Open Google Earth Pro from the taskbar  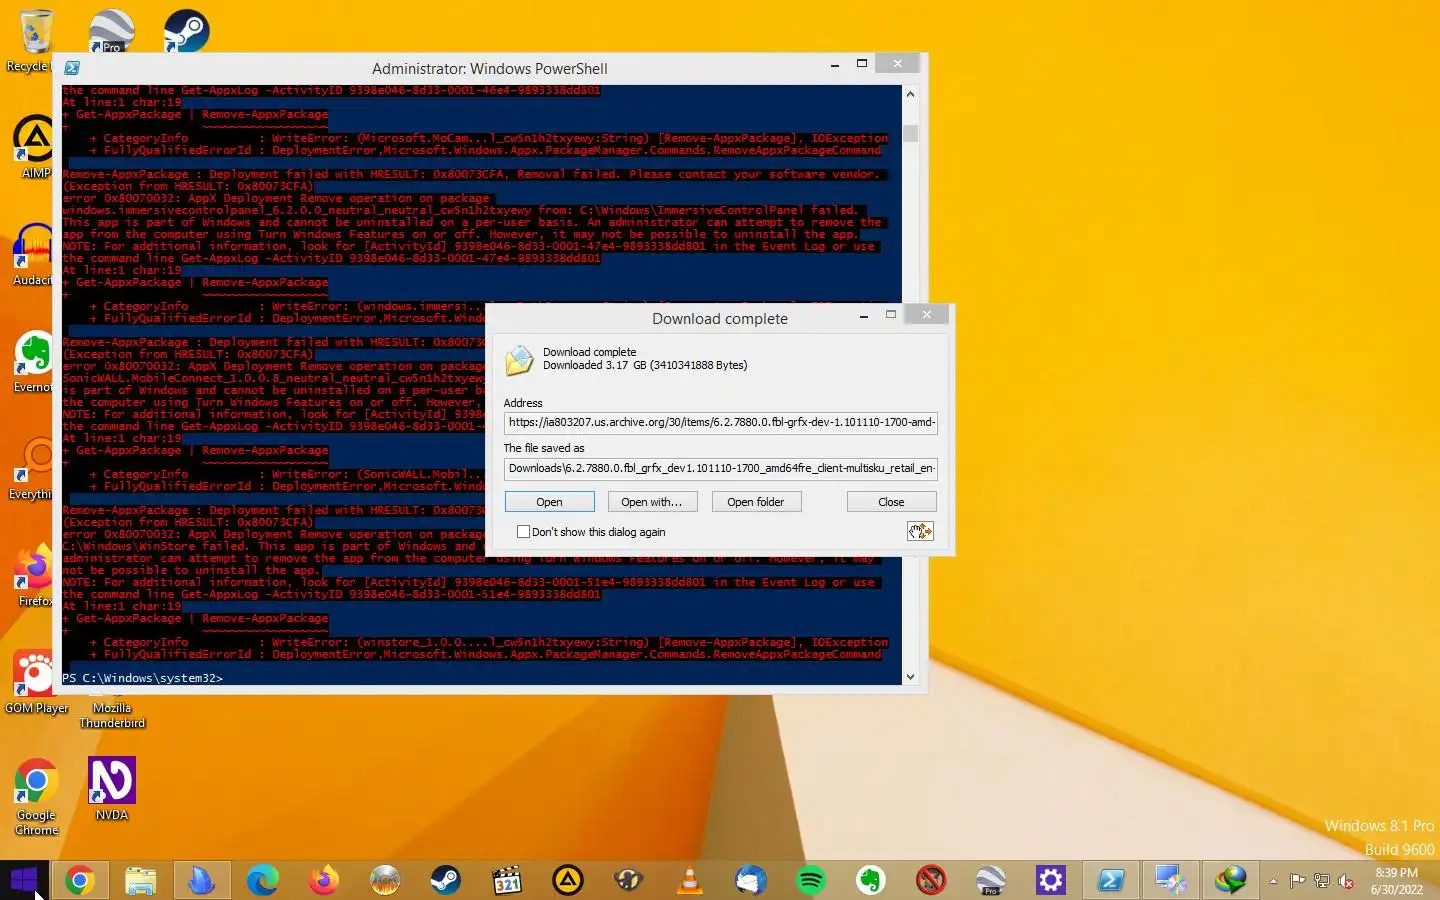(x=990, y=880)
